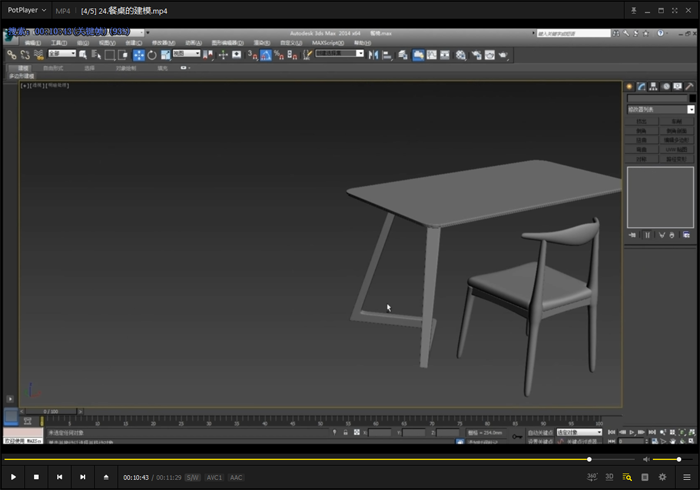Toggle 3D video mode
This screenshot has height=490, width=700.
pos(609,477)
